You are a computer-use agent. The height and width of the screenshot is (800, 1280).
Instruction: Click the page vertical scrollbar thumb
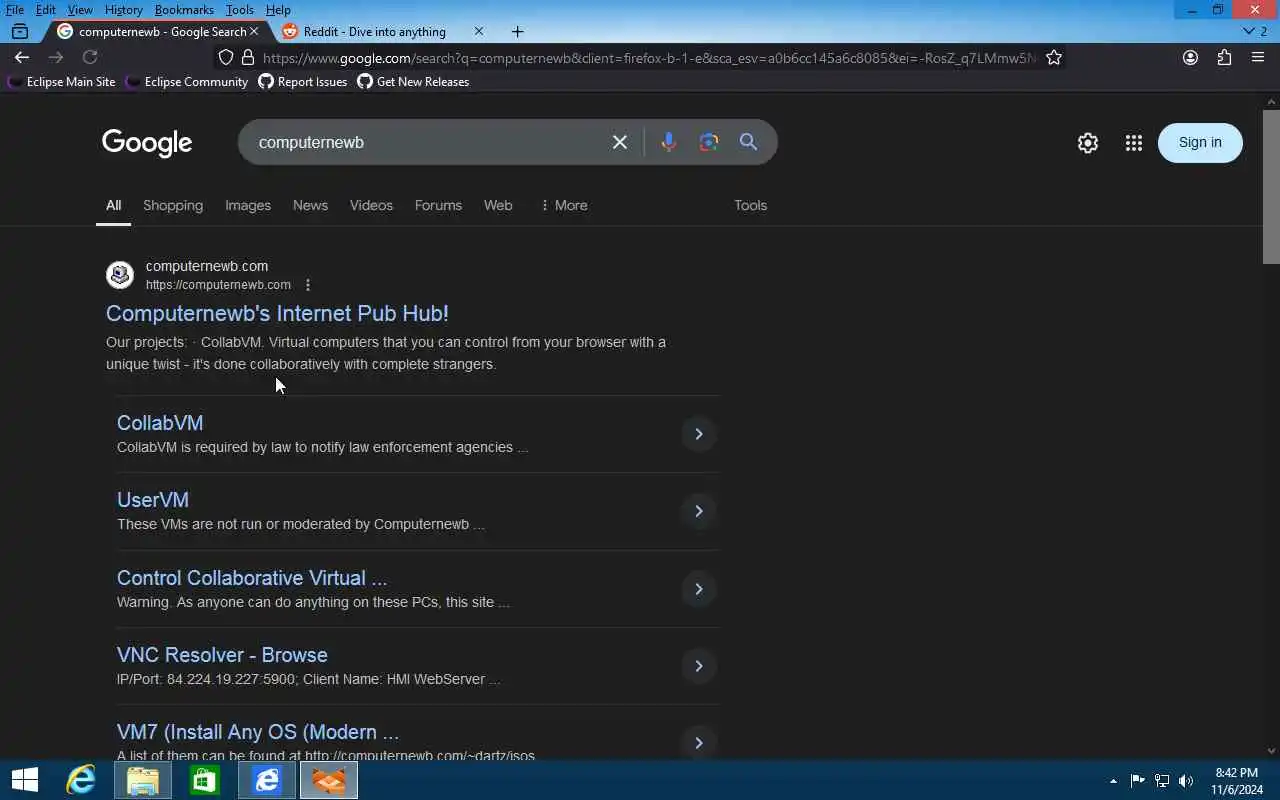[1271, 186]
